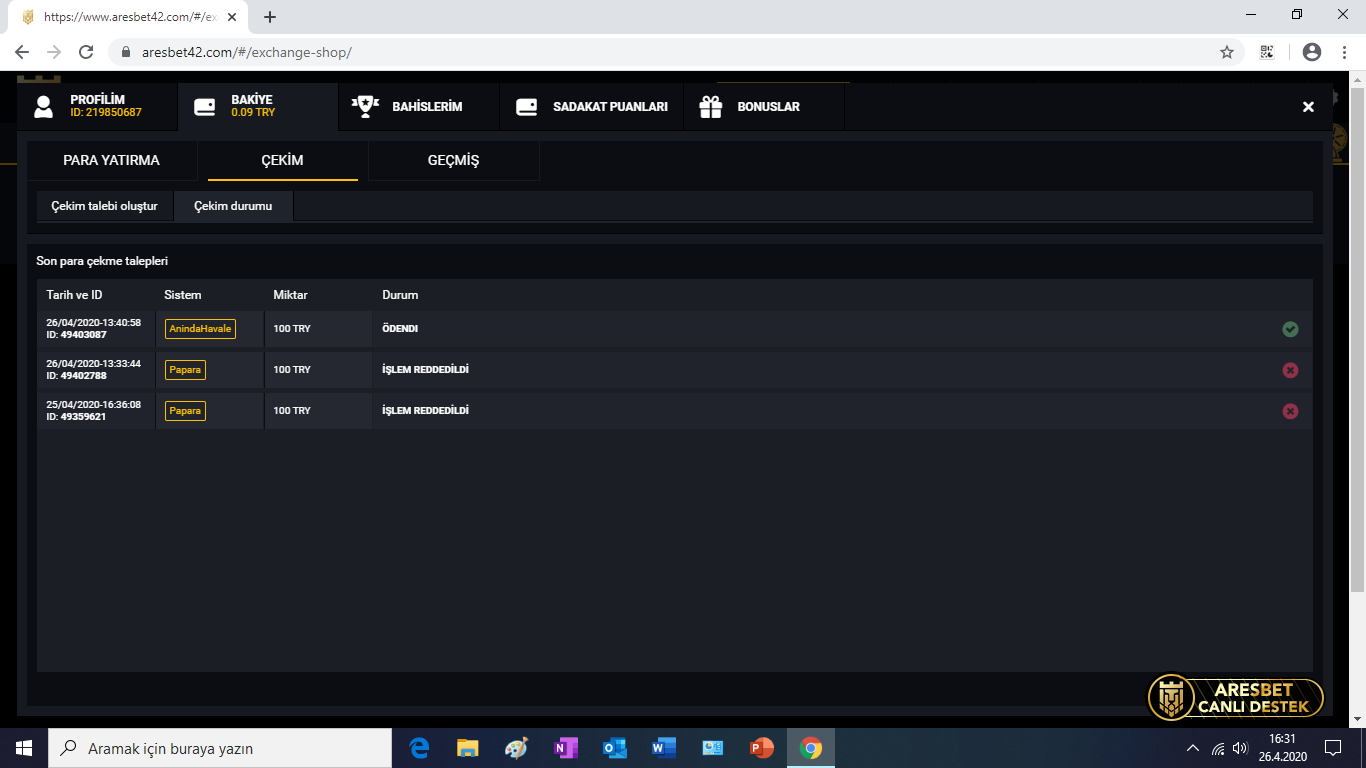Viewport: 1366px width, 768px height.
Task: Open Word from the taskbar
Action: [663, 748]
